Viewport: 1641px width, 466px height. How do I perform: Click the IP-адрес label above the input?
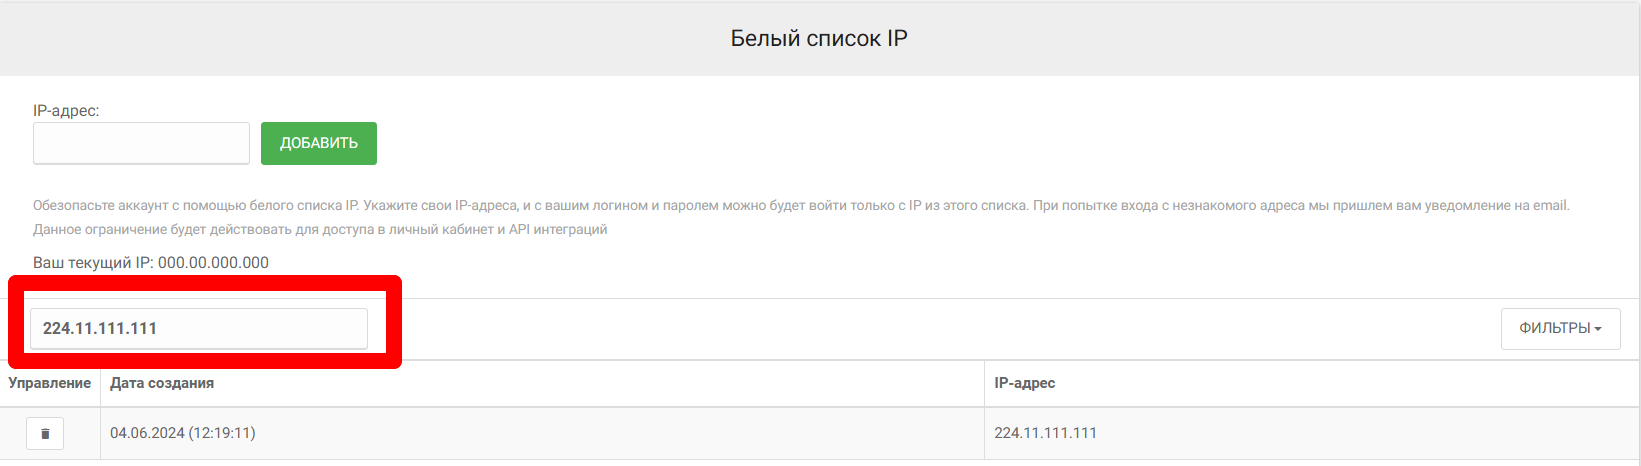[x=66, y=111]
